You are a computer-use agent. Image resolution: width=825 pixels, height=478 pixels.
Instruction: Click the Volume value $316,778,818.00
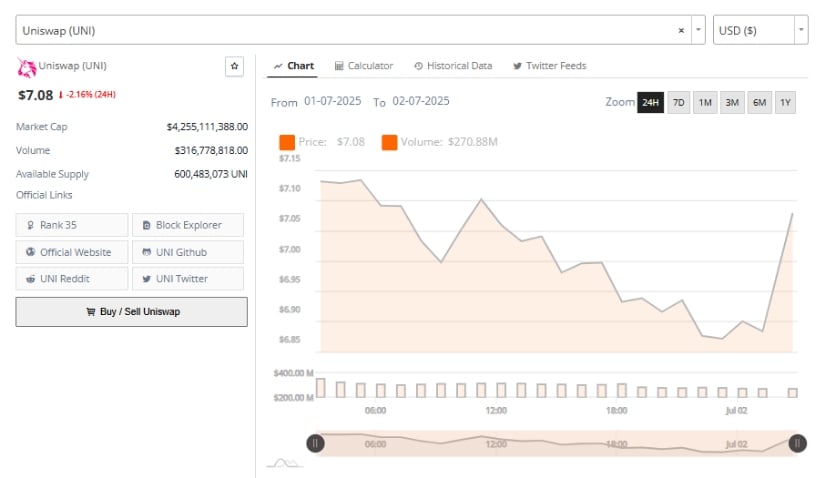tap(211, 151)
